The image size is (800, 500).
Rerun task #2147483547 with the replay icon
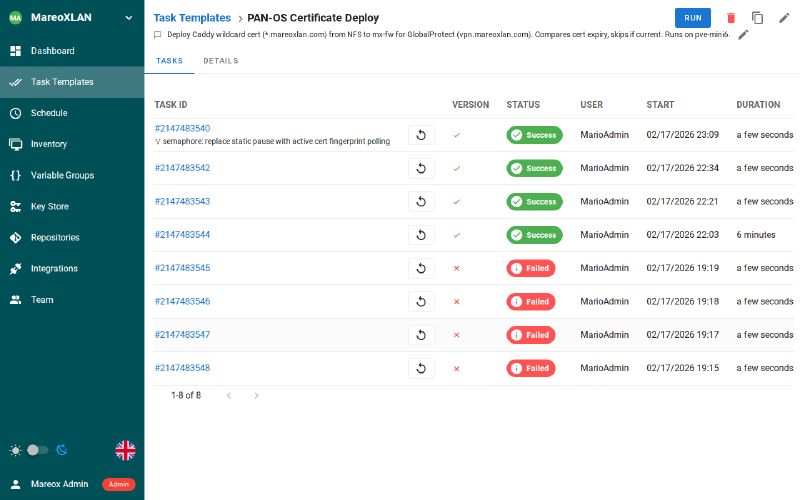point(421,335)
